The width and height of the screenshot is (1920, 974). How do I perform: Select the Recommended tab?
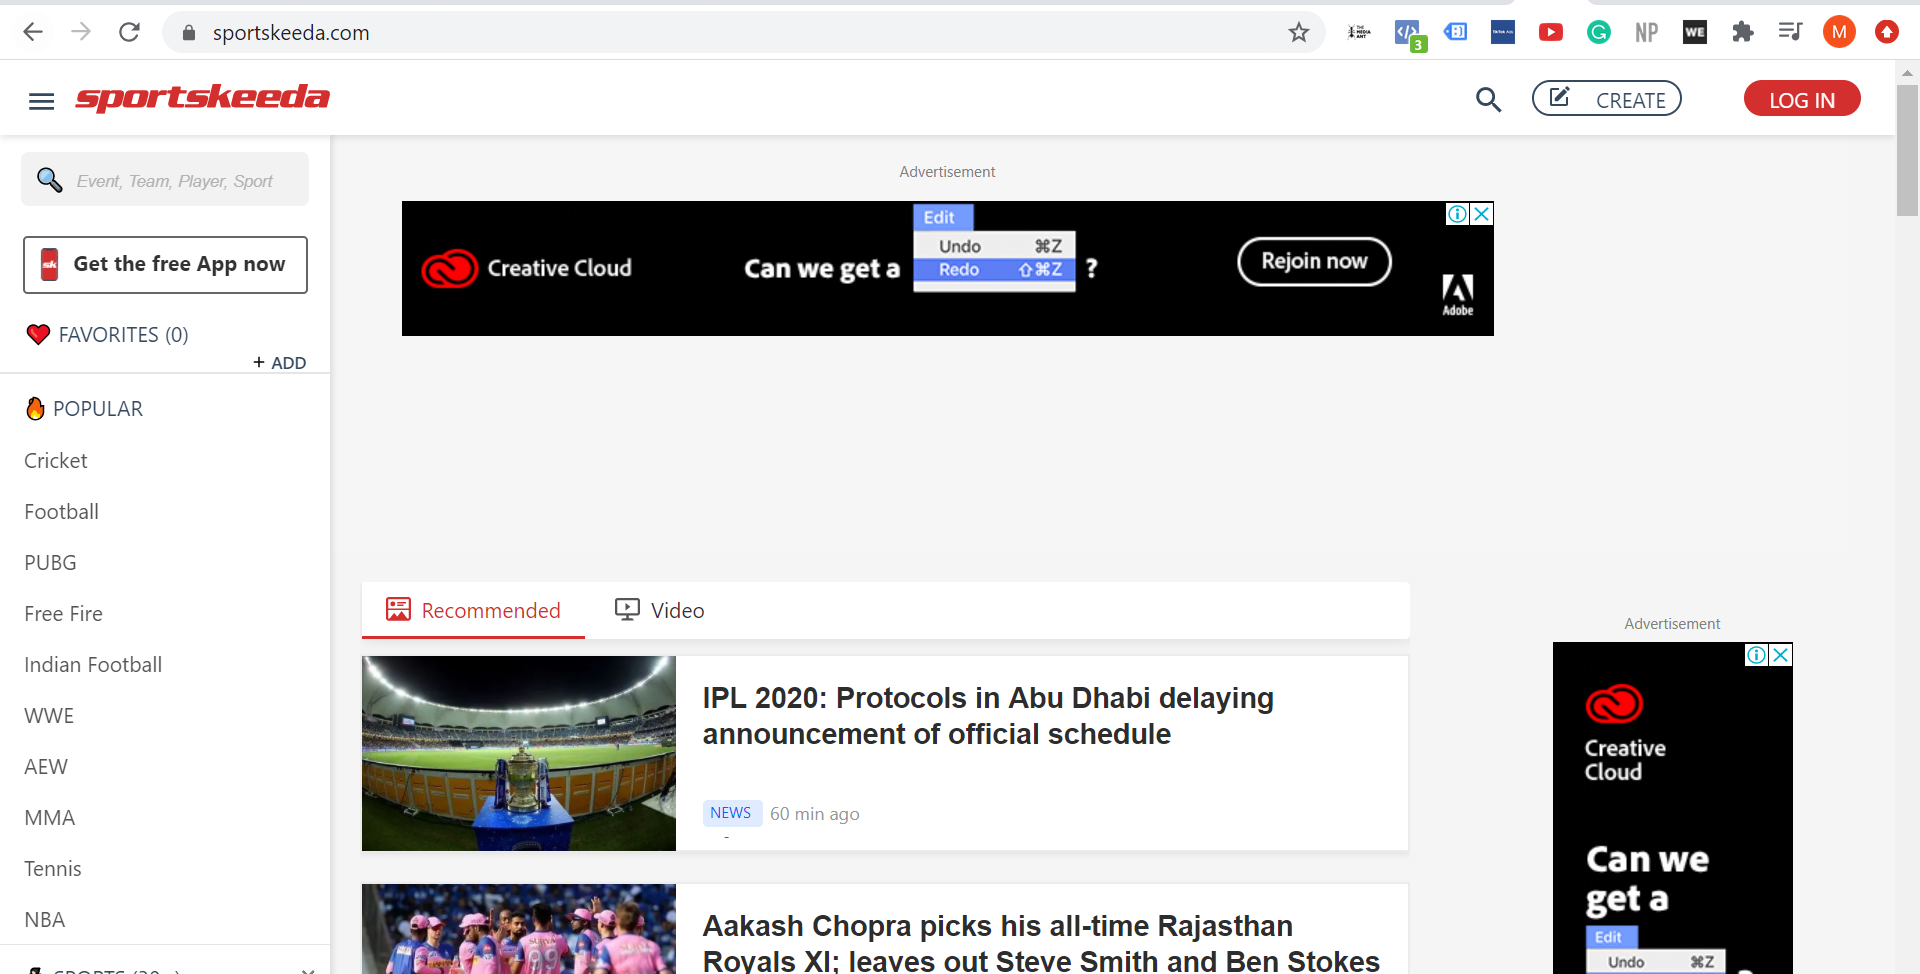[x=472, y=610]
